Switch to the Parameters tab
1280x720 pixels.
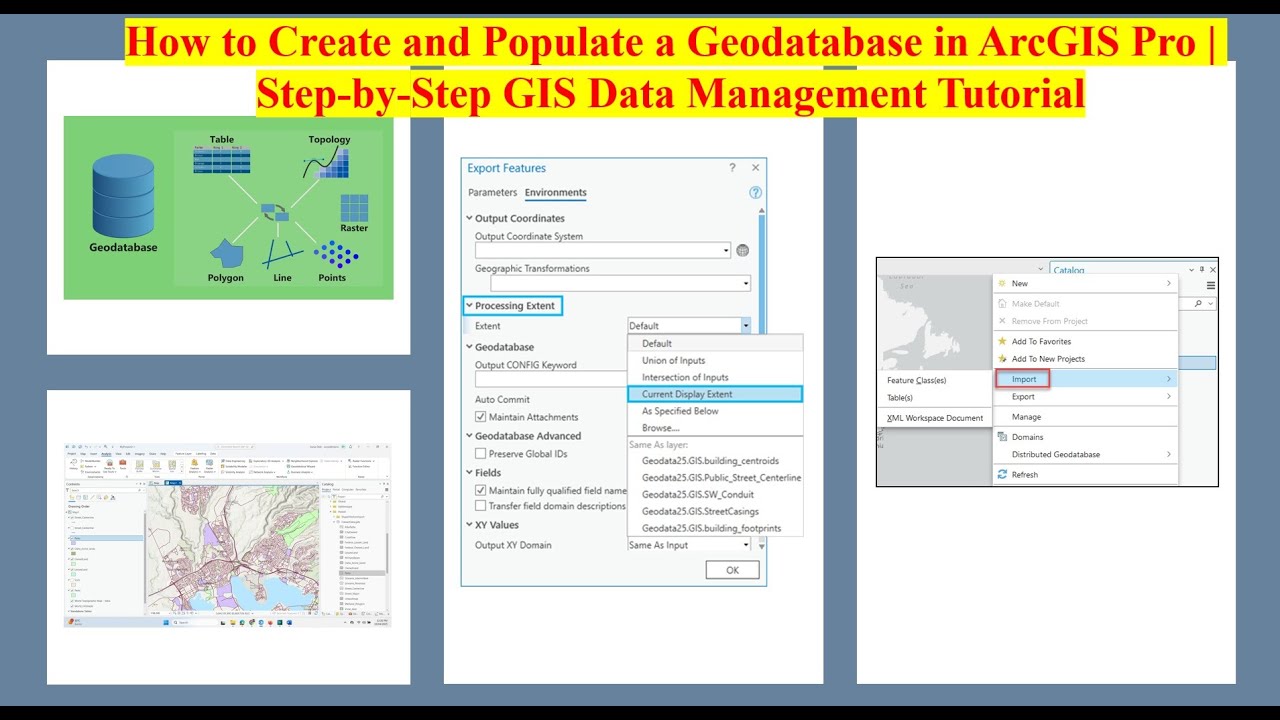click(x=492, y=193)
